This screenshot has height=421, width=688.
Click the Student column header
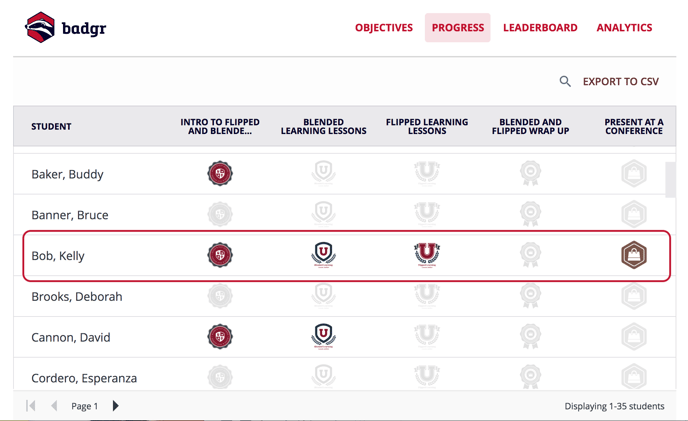pyautogui.click(x=51, y=126)
